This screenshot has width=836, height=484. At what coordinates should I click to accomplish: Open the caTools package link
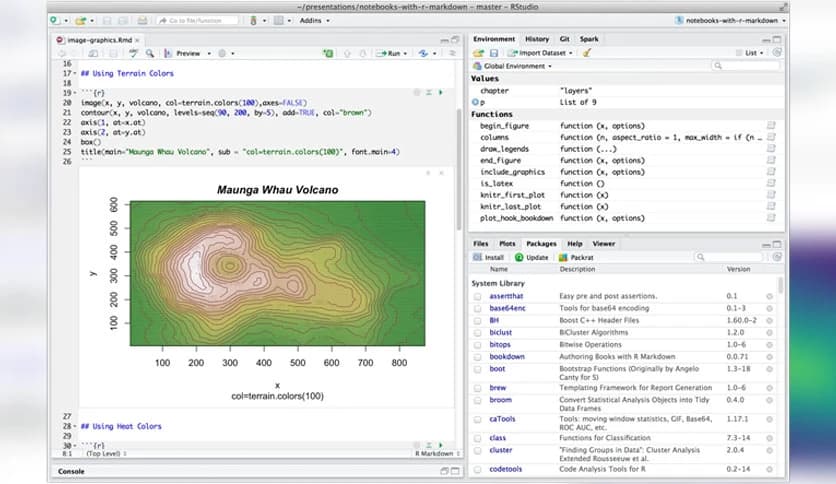(502, 419)
